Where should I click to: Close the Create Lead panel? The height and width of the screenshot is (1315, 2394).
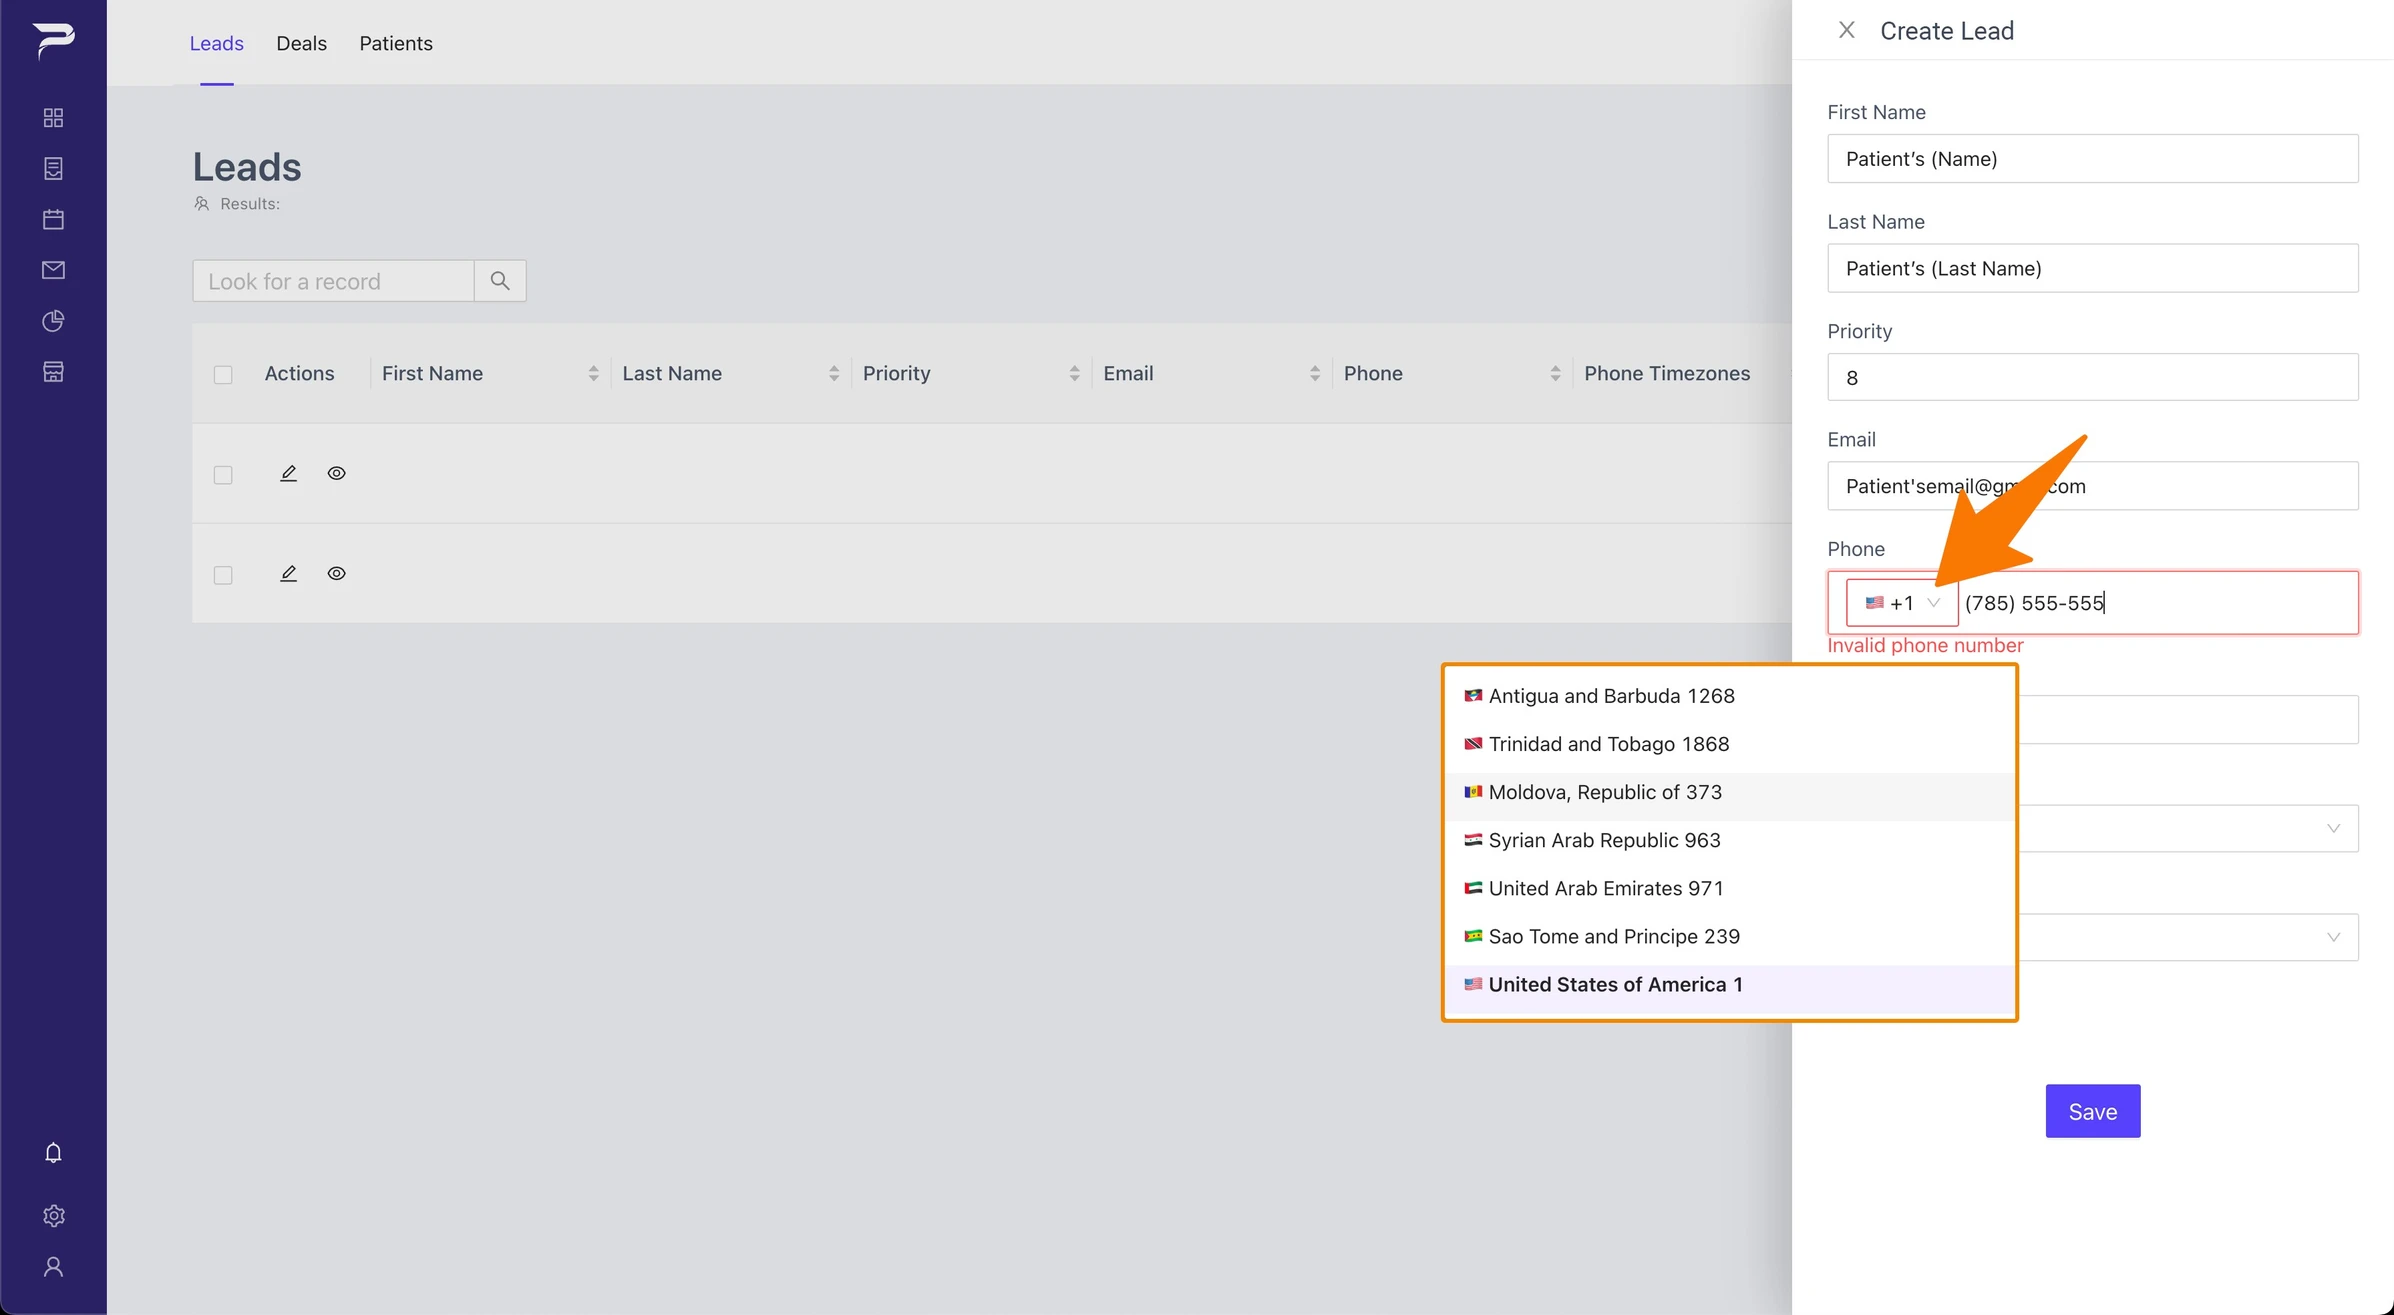pos(1846,30)
